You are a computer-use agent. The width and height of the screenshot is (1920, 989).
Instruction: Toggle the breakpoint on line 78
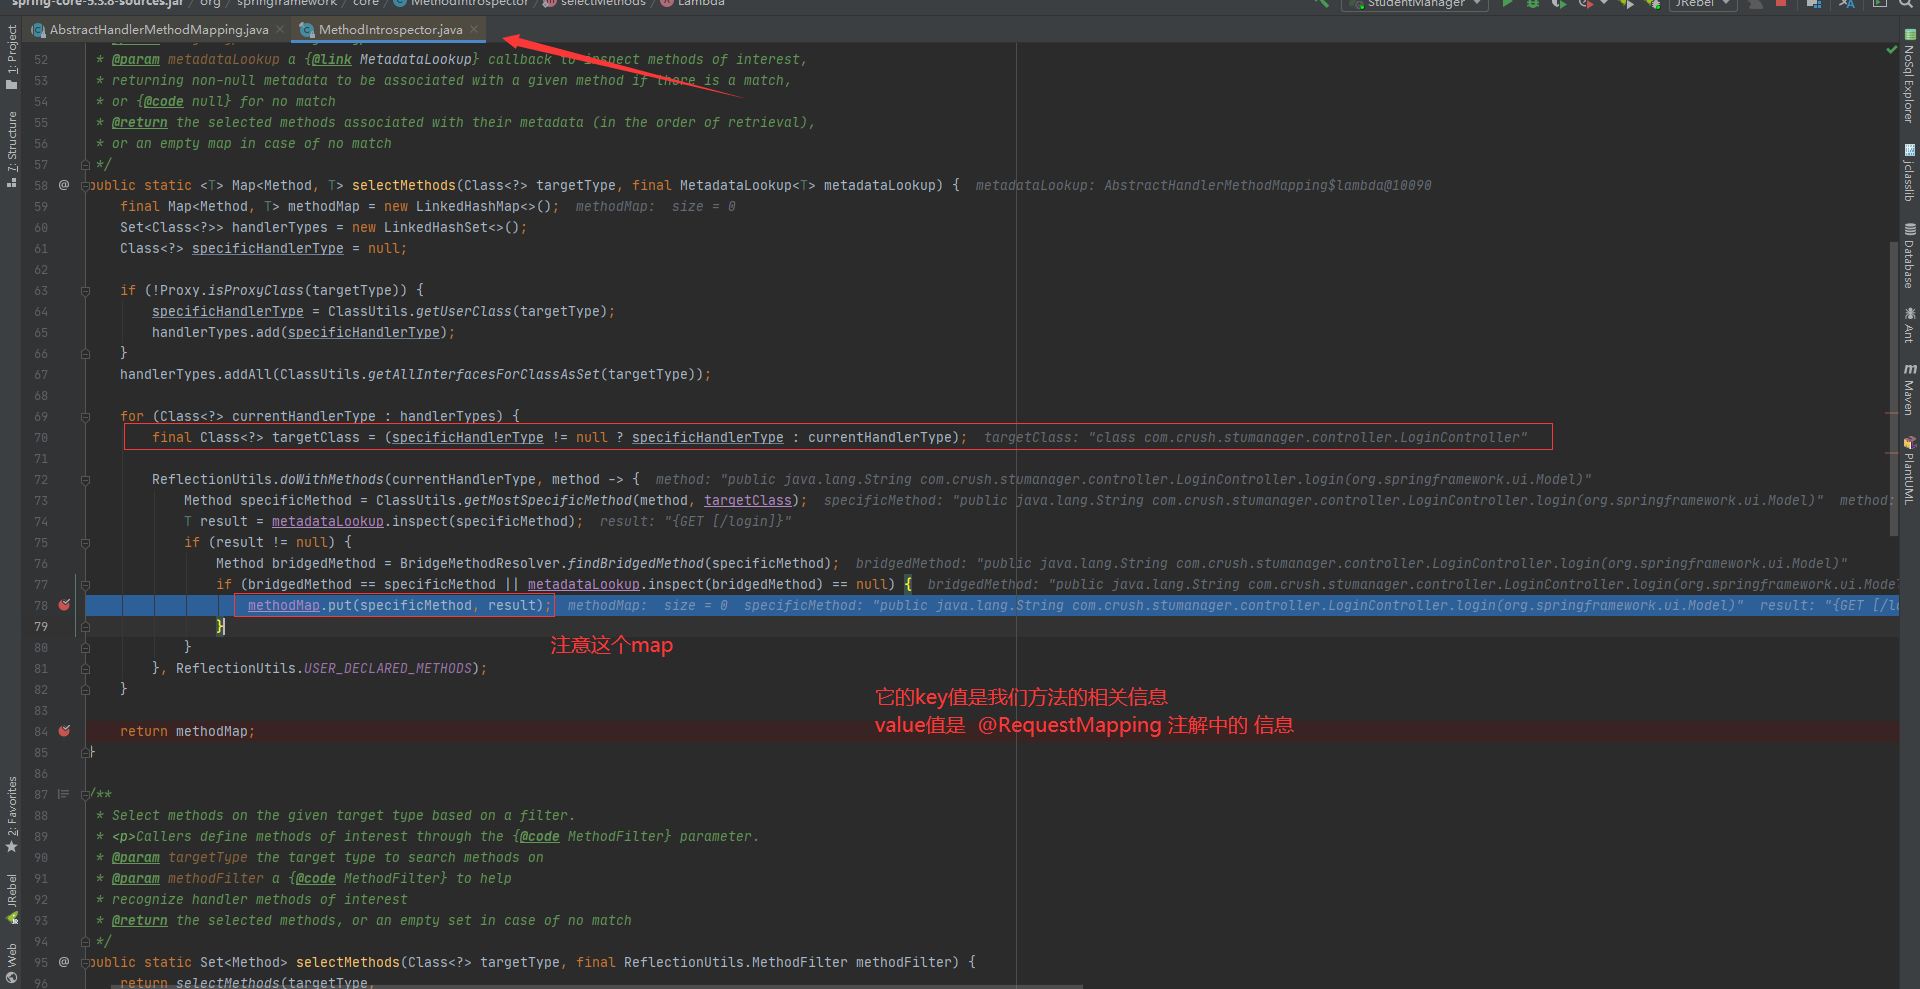pyautogui.click(x=64, y=605)
